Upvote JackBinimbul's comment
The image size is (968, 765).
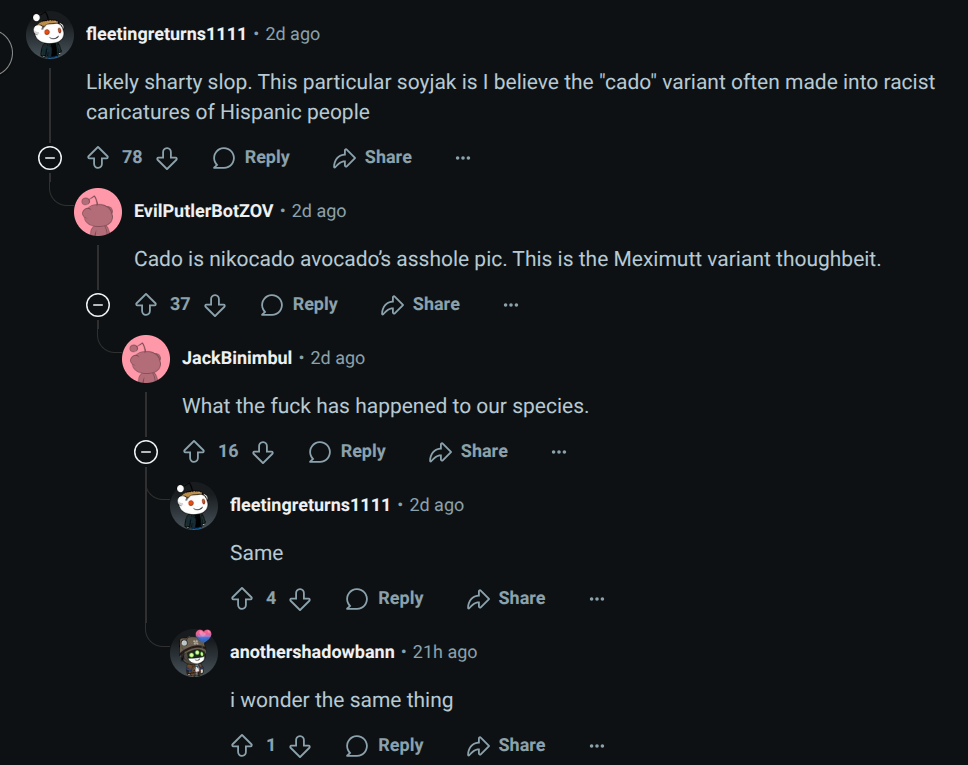[194, 451]
